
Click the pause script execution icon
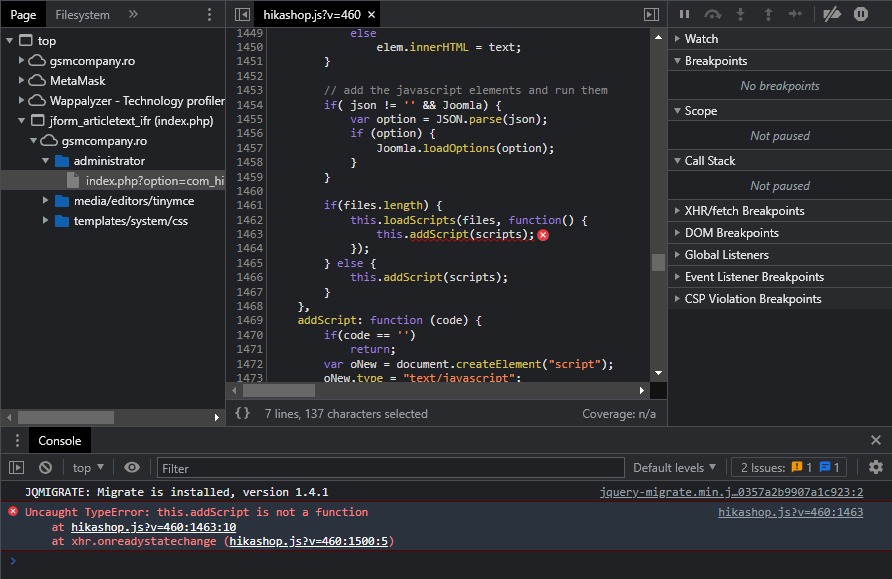click(x=685, y=14)
